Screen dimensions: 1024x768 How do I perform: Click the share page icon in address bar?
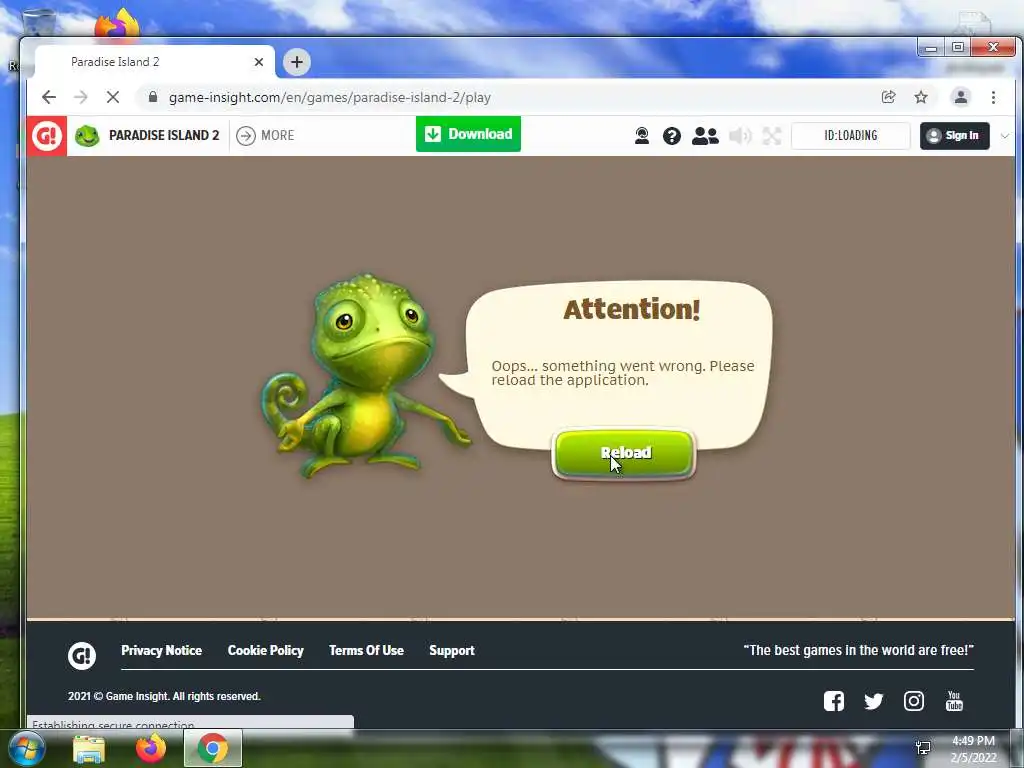tap(888, 97)
